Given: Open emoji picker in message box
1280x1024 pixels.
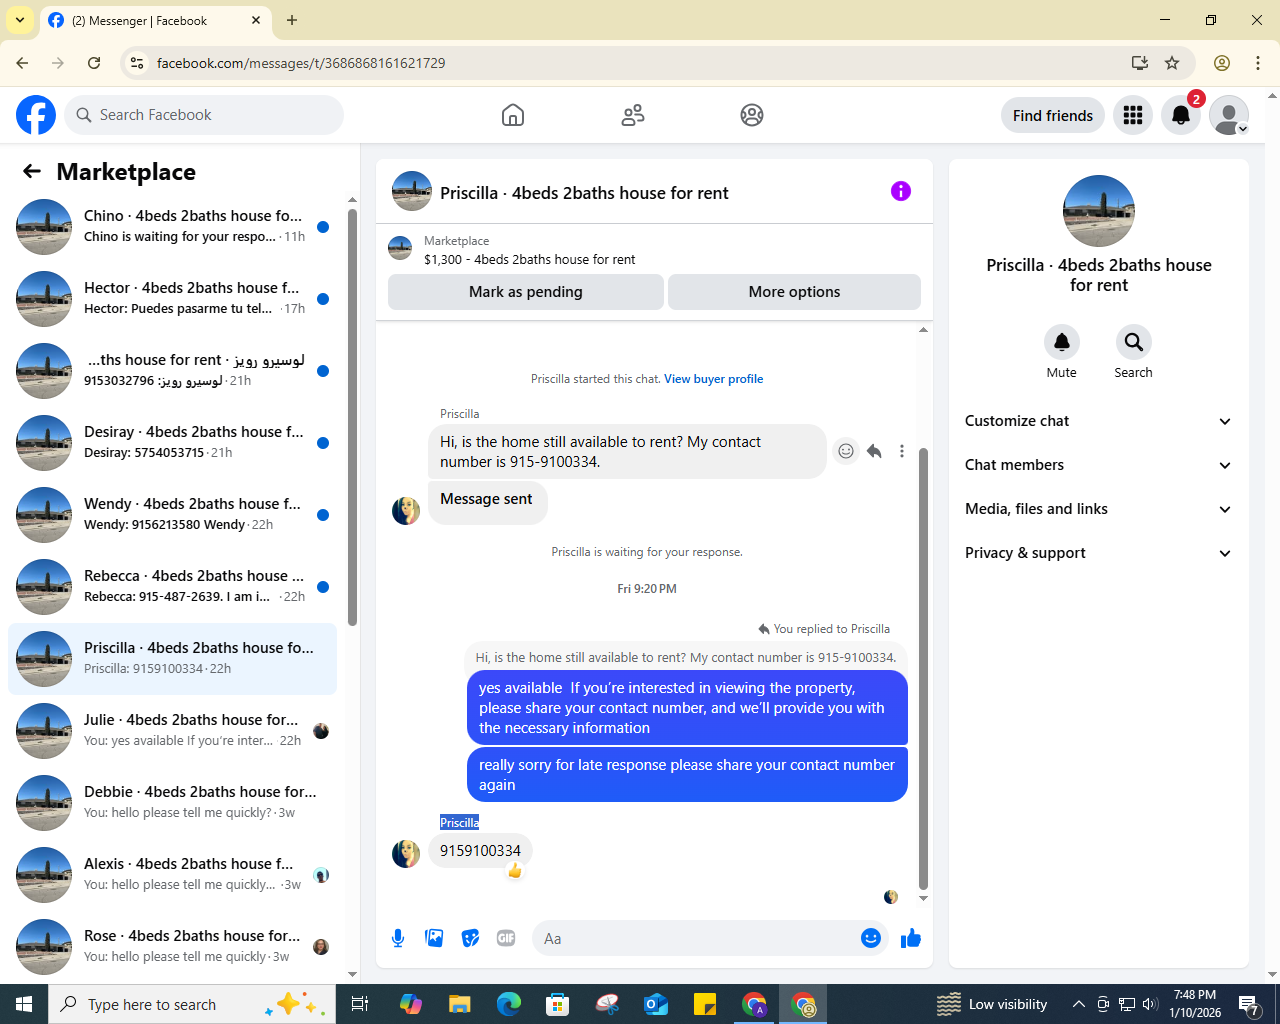Looking at the screenshot, I should point(871,938).
